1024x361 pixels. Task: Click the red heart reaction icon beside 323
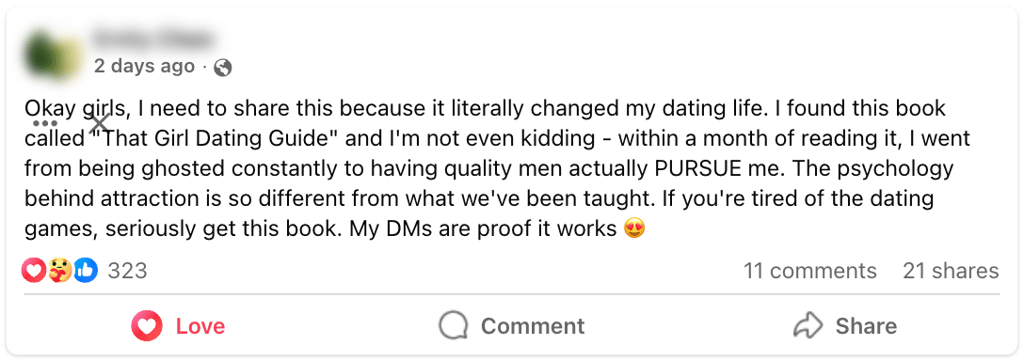coord(34,270)
